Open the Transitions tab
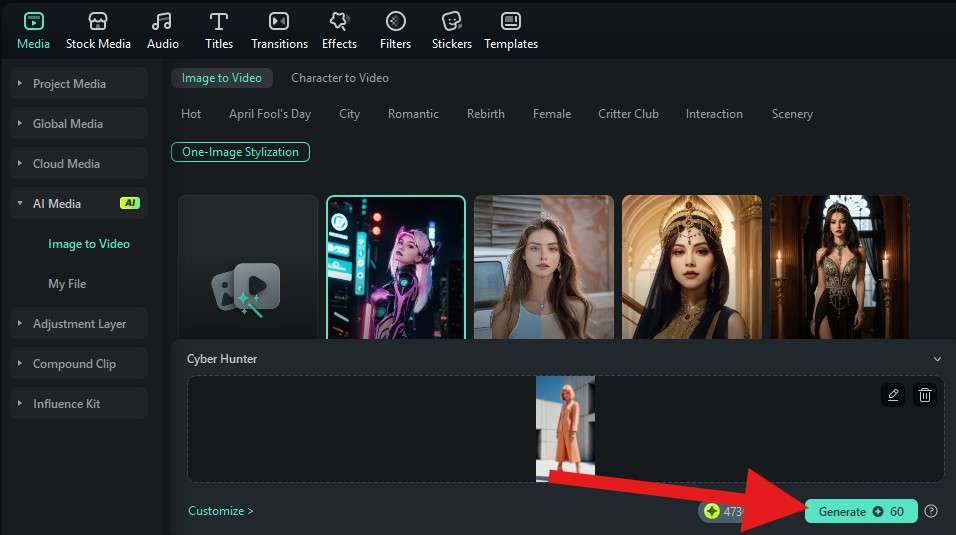 click(x=279, y=31)
